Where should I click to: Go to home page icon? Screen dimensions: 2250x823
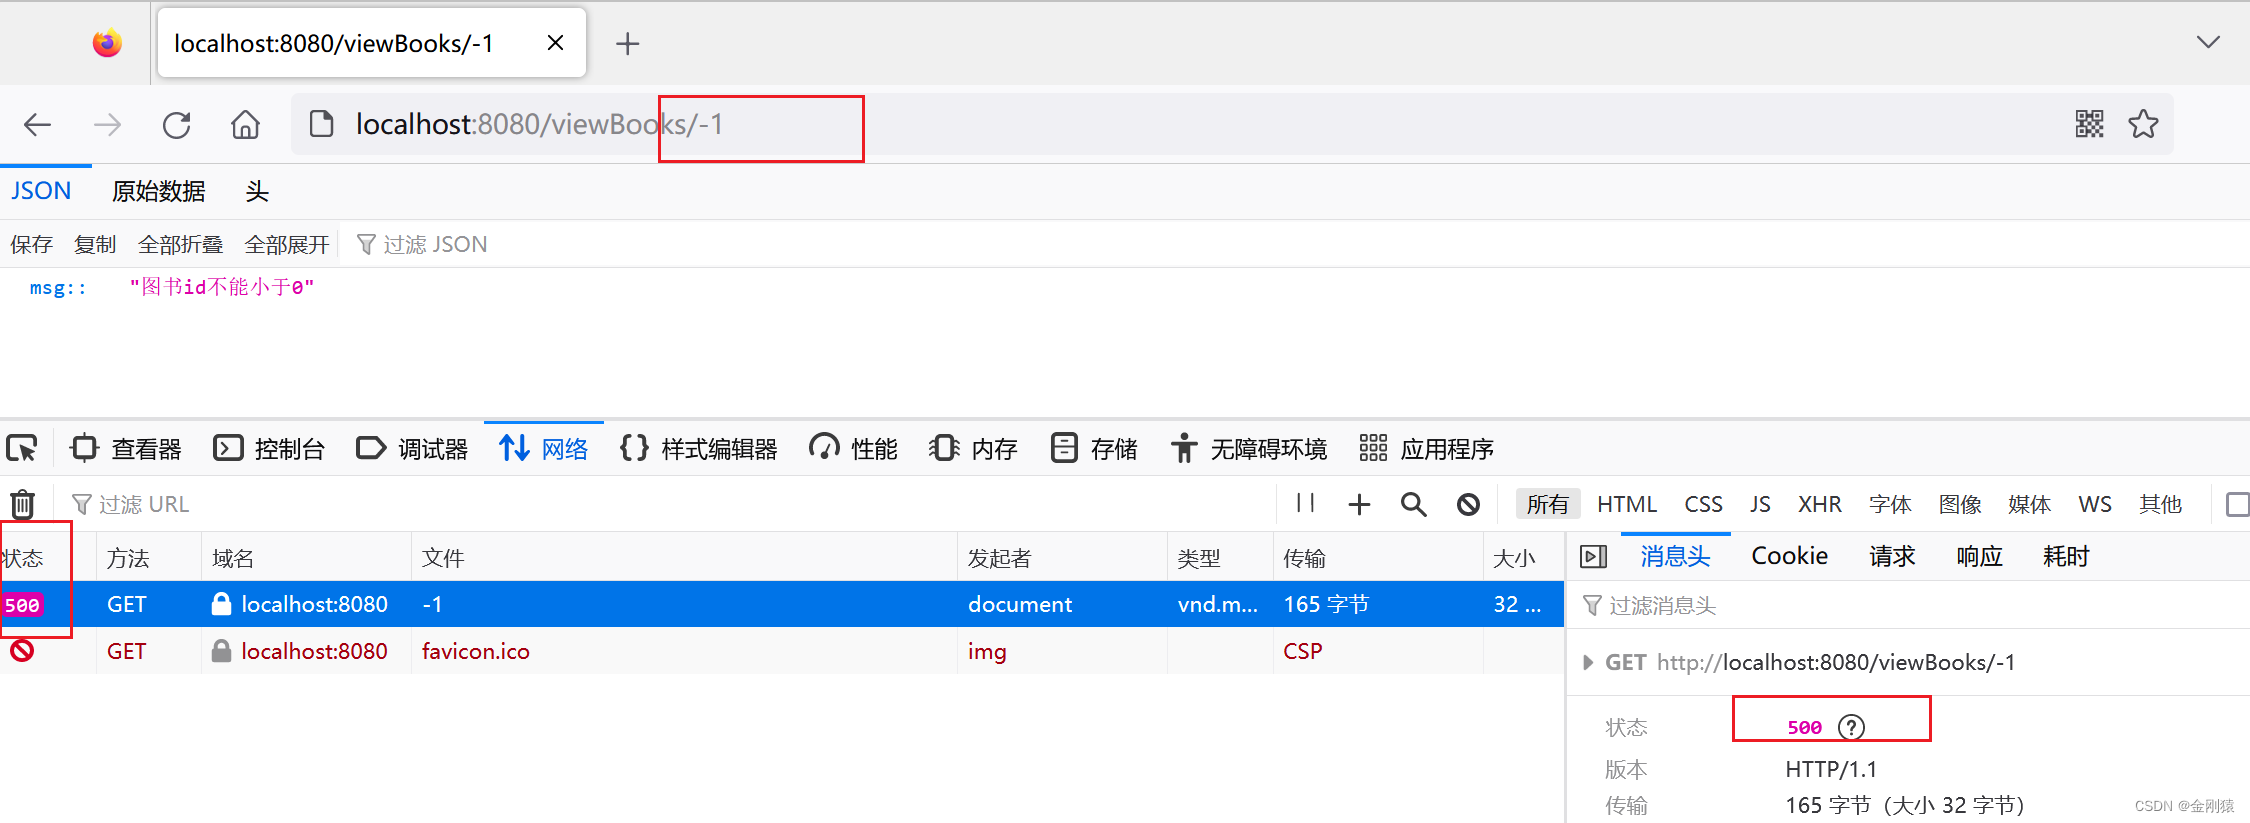point(245,125)
